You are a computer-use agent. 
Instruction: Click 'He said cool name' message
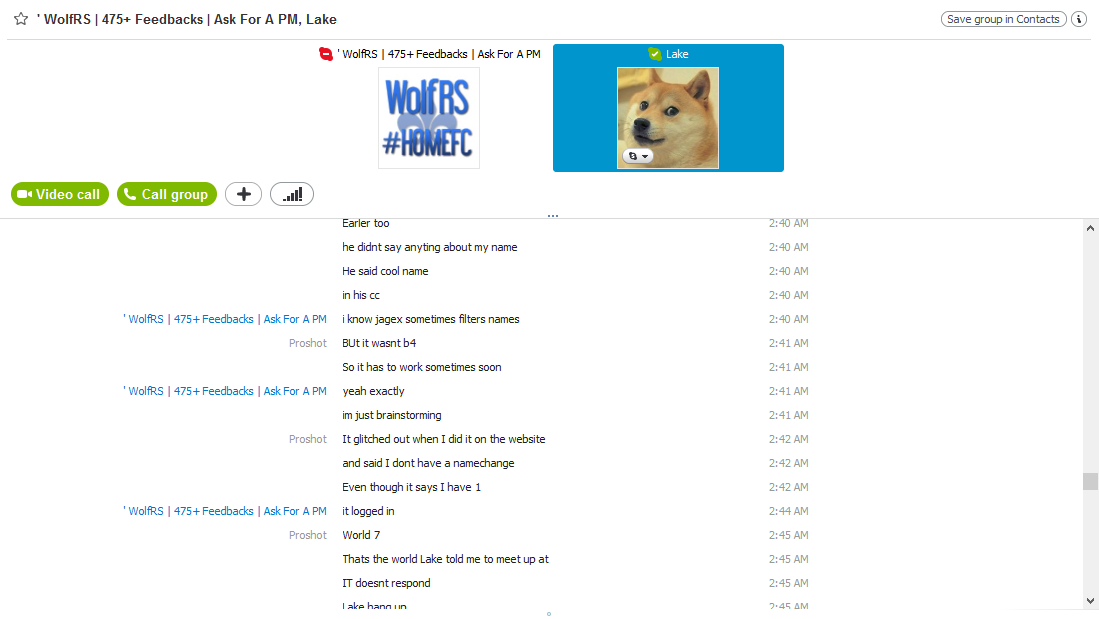385,271
